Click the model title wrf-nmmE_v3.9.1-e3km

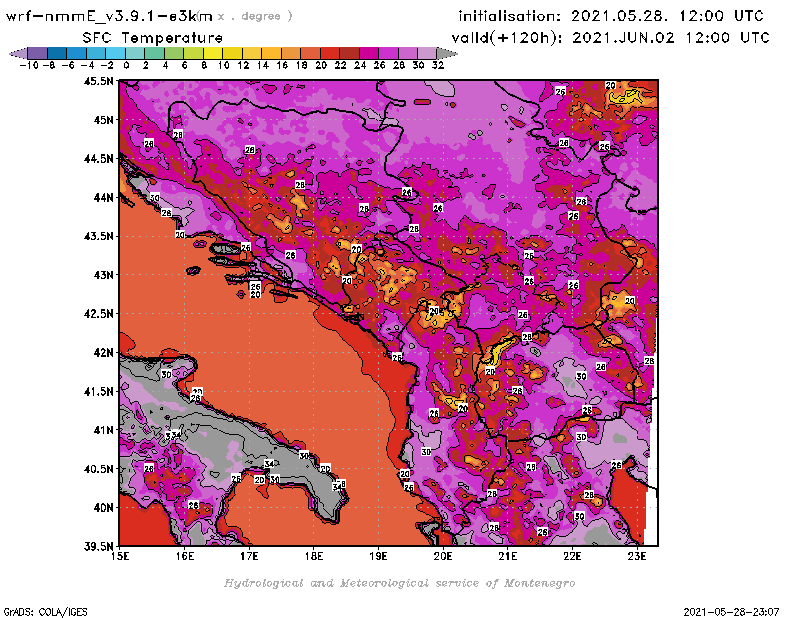109,16
